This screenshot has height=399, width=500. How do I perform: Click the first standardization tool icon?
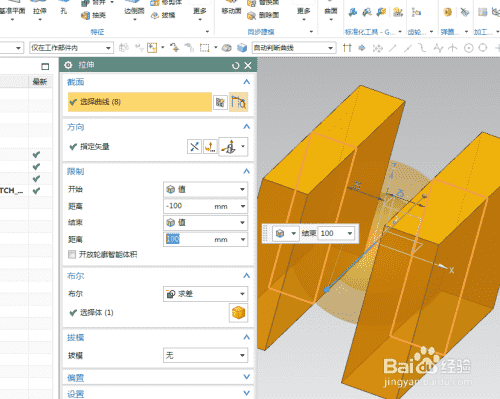pyautogui.click(x=353, y=12)
